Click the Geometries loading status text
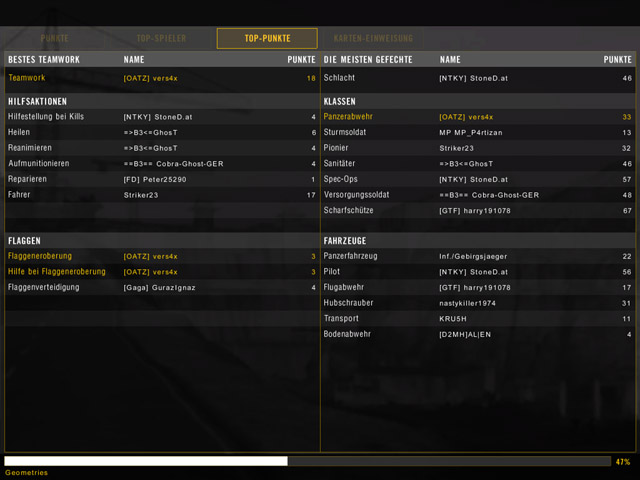 click(26, 473)
